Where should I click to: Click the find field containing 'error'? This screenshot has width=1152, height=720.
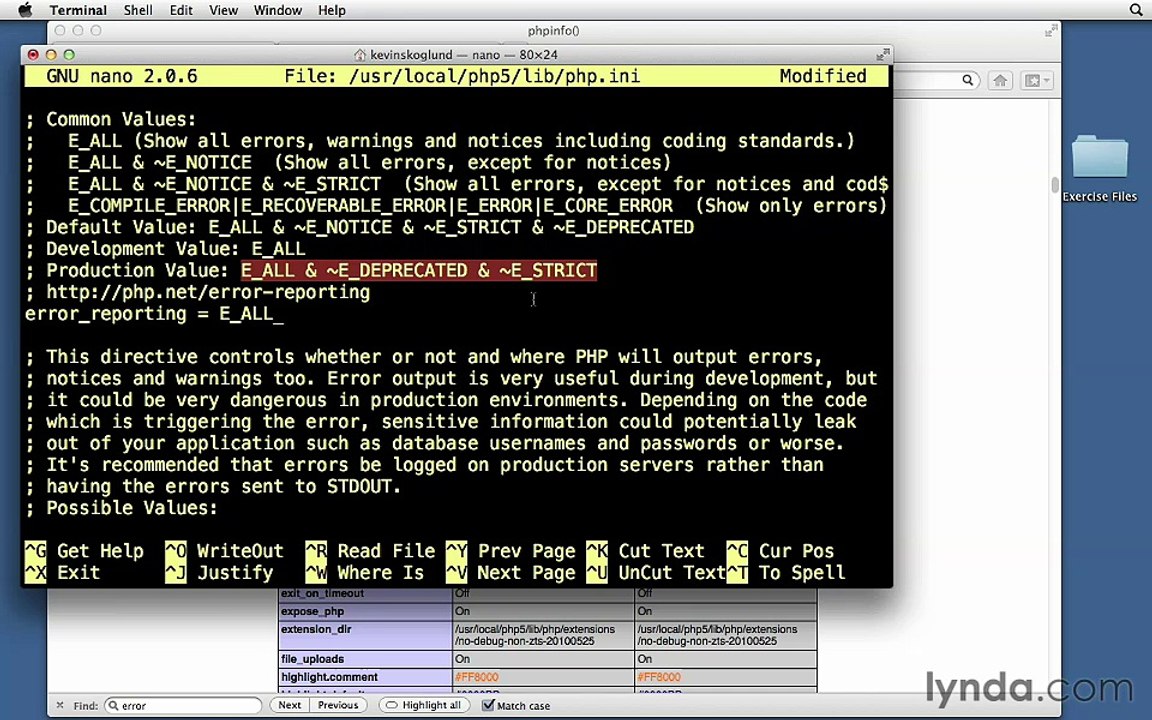[184, 705]
